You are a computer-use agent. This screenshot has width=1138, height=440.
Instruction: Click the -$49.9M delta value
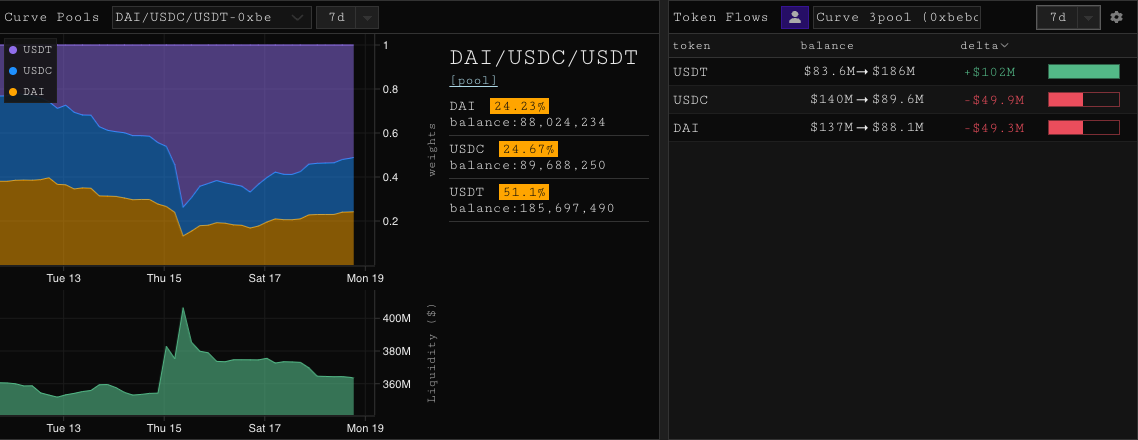pyautogui.click(x=994, y=99)
